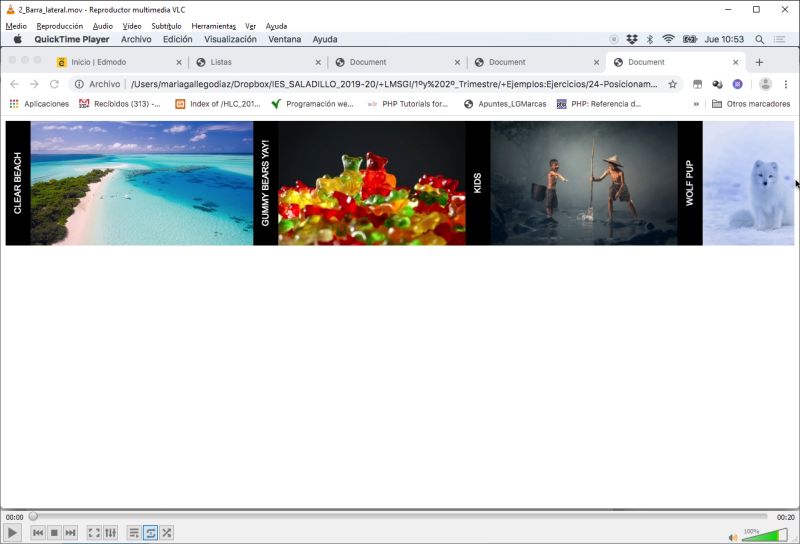Switch to the Listas tab

[x=260, y=62]
